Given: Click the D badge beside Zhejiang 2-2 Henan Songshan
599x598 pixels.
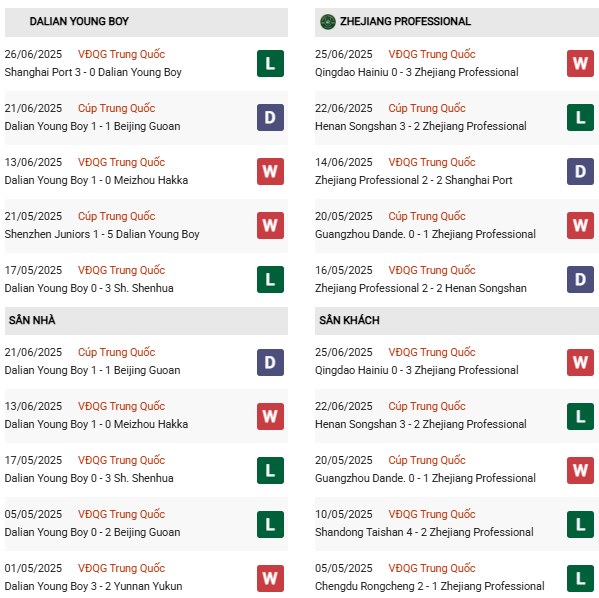Looking at the screenshot, I should point(580,279).
